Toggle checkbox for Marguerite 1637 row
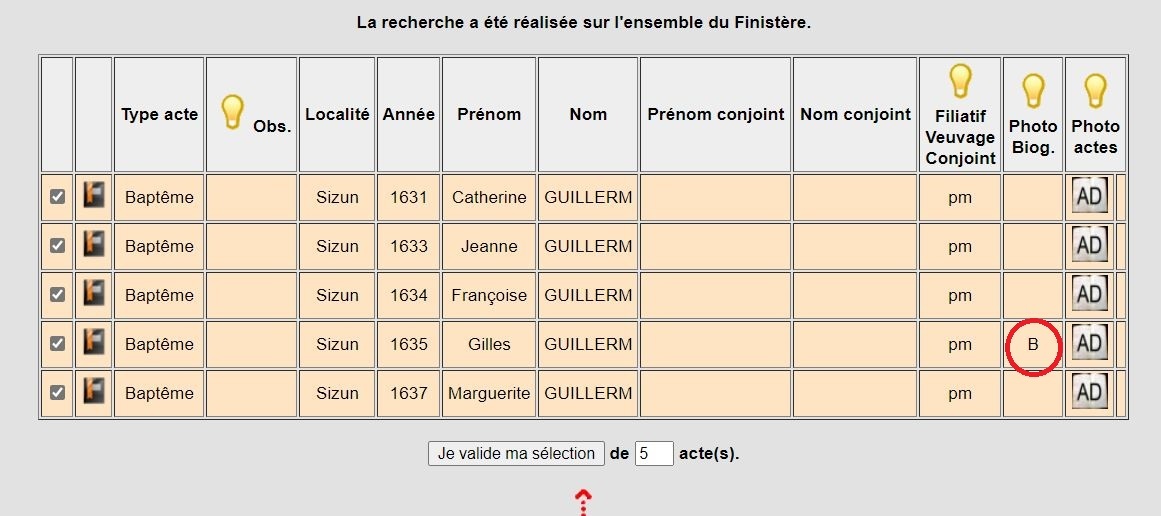The width and height of the screenshot is (1161, 516). pyautogui.click(x=57, y=393)
